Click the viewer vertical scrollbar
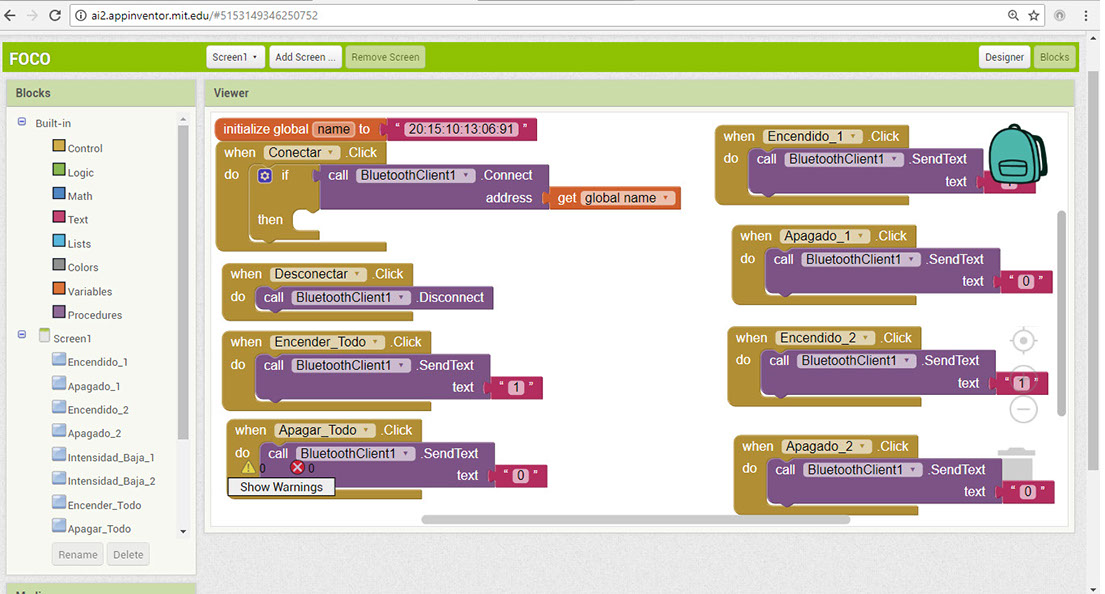Screen dimensions: 1105x594 (x=1061, y=313)
